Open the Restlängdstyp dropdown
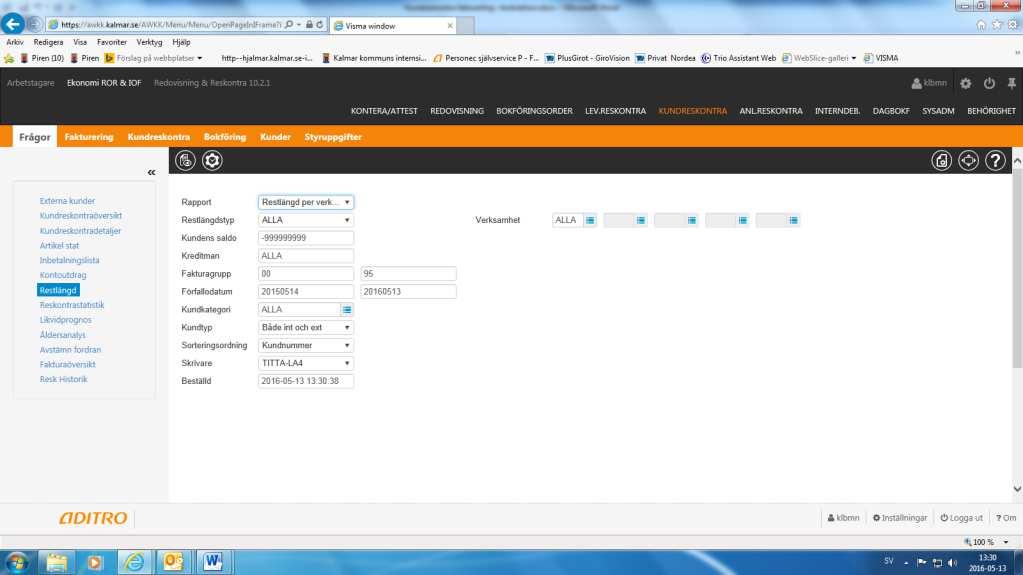 306,221
